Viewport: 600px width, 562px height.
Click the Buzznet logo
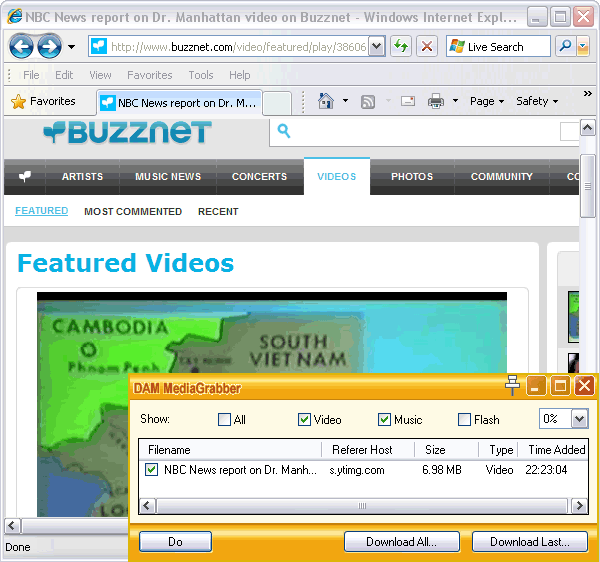(127, 132)
